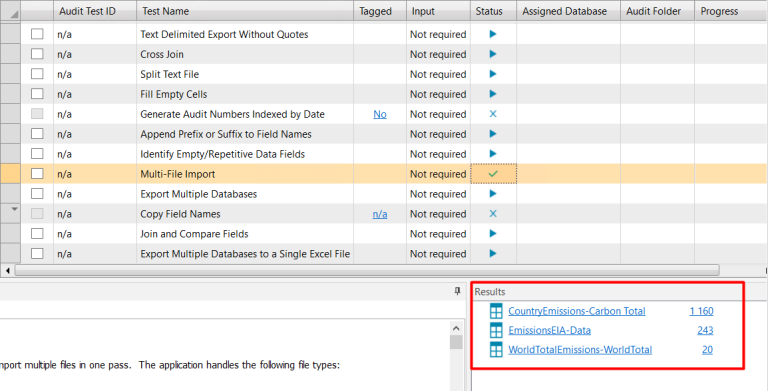Check the Split Text File checkbox
Image resolution: width=768 pixels, height=391 pixels.
point(37,74)
